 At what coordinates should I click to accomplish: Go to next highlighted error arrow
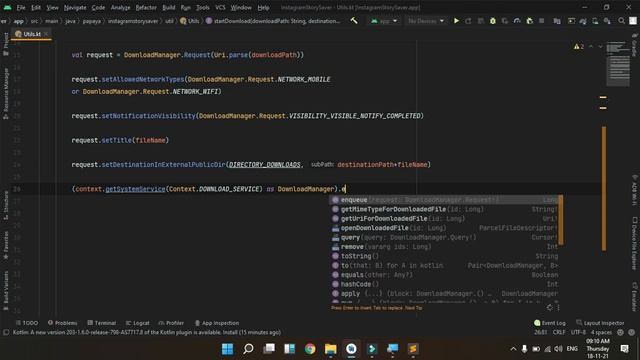(600, 47)
